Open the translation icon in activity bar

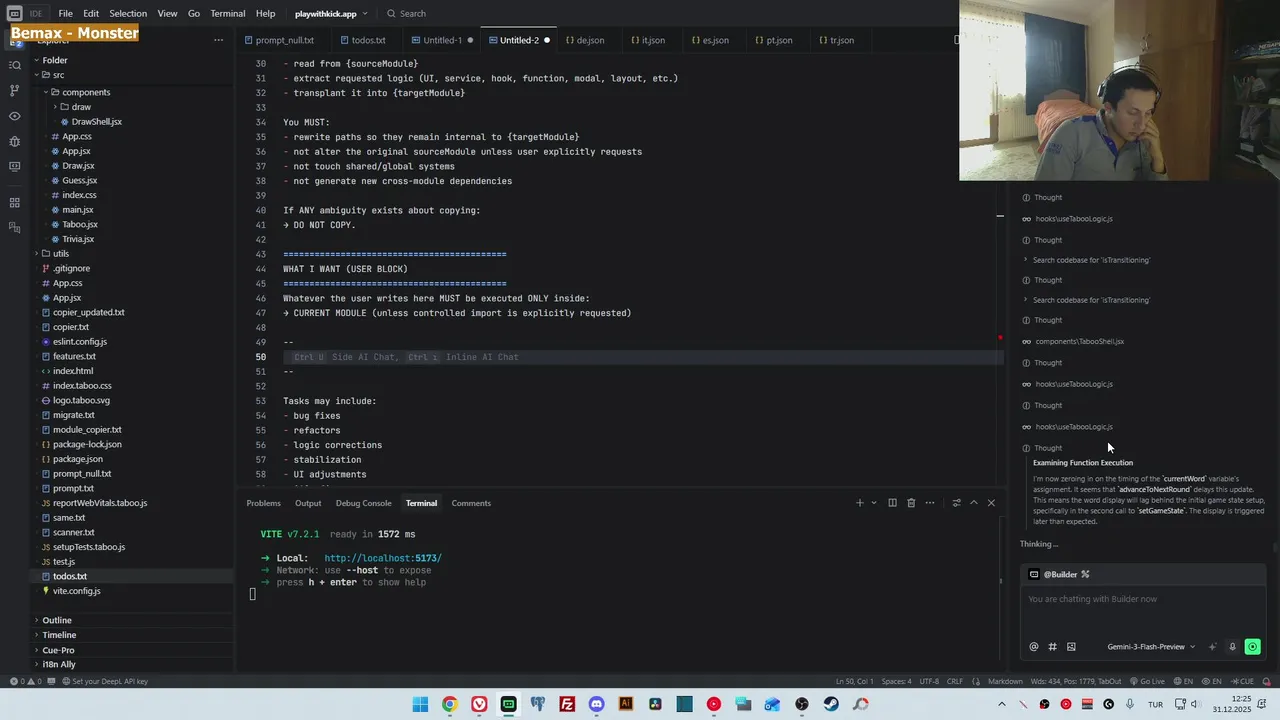tap(14, 228)
